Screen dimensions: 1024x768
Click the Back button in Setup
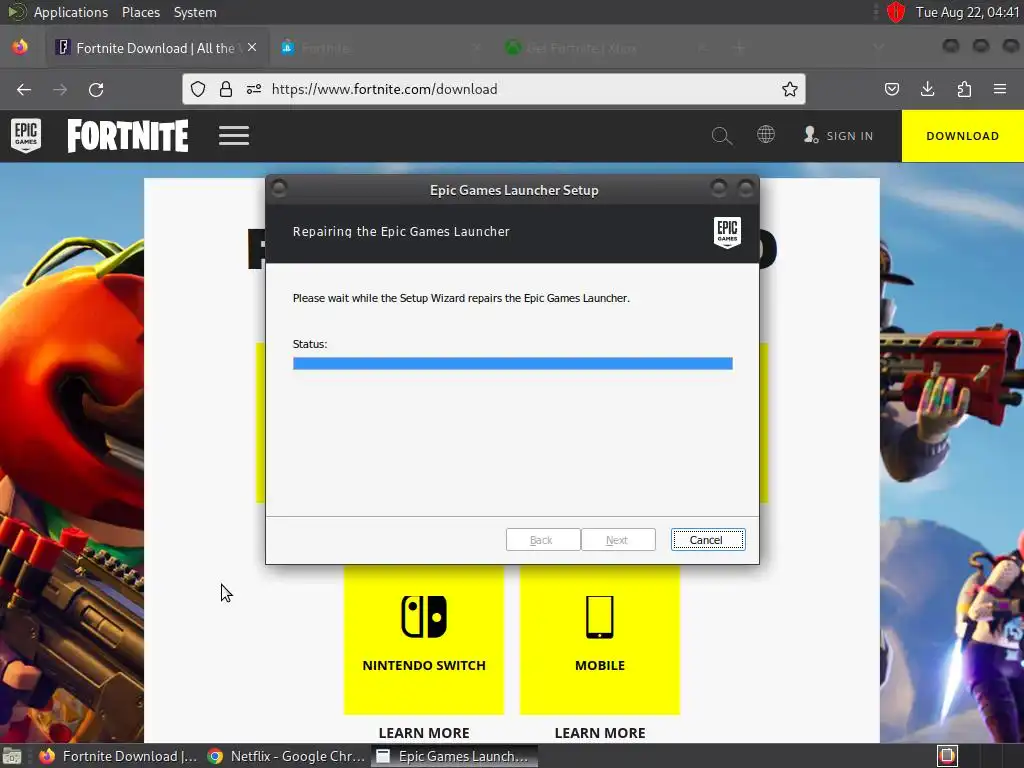[543, 540]
